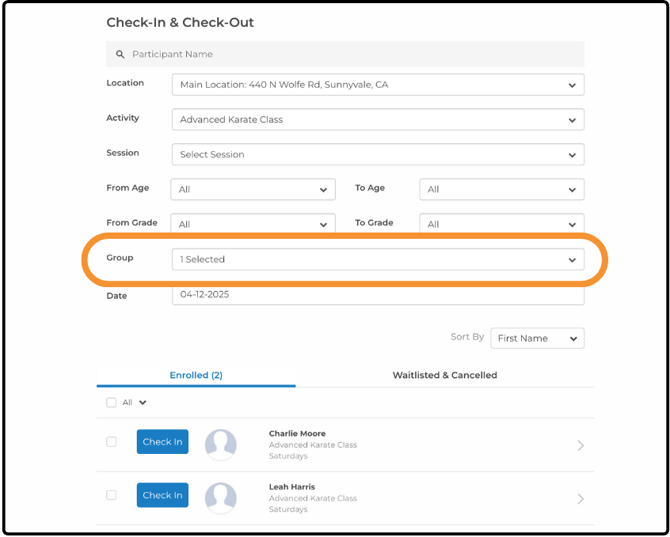Image resolution: width=670 pixels, height=537 pixels.
Task: Open the Group dropdown showing 1 Selected
Action: tap(378, 259)
